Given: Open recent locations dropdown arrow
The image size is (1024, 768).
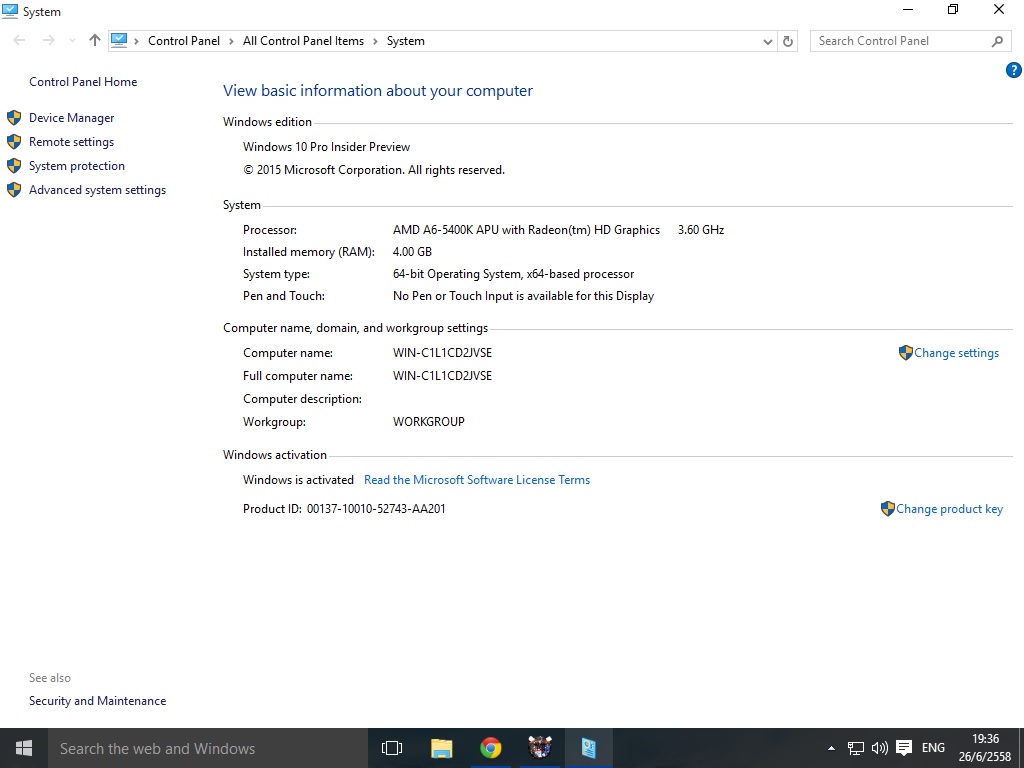Looking at the screenshot, I should (72, 40).
